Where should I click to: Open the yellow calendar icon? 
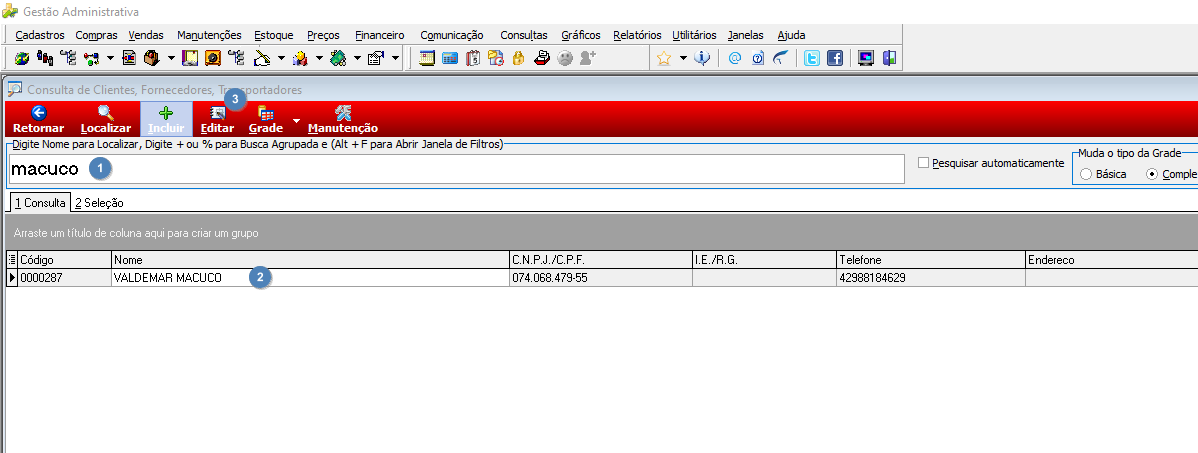pos(427,58)
